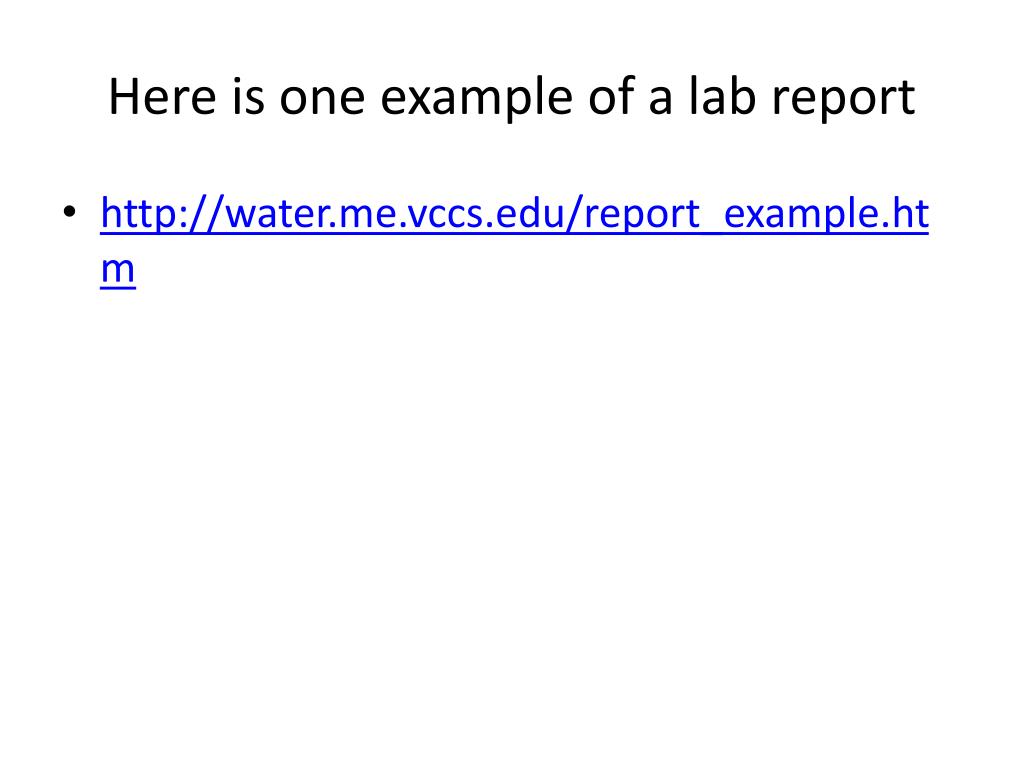1024x768 pixels.
Task: Click the word 'is' in the title
Action: tap(248, 98)
